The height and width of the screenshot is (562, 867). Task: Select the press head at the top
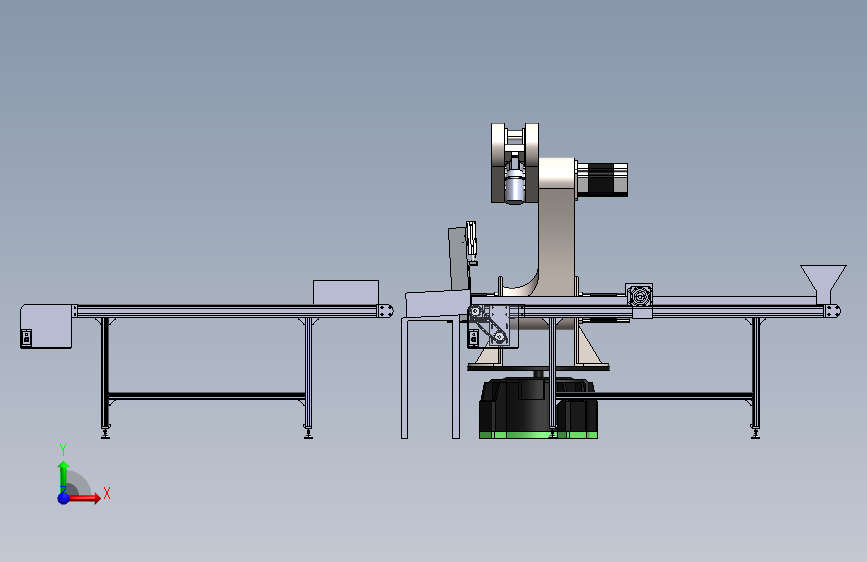point(515,163)
